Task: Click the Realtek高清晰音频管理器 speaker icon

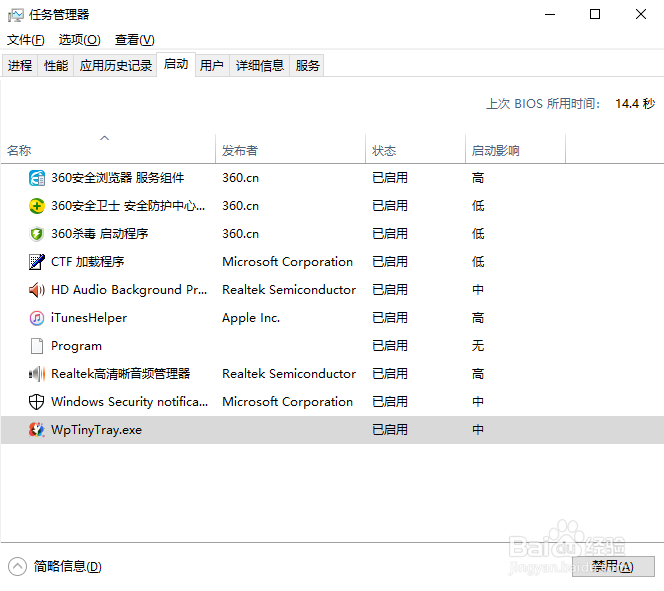Action: (x=37, y=374)
